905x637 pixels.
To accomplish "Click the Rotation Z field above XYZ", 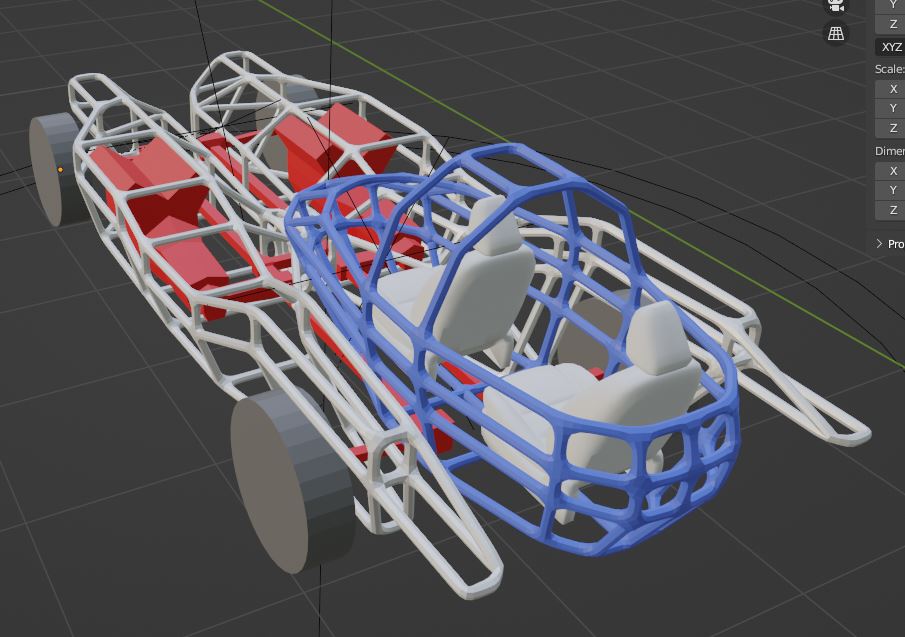I will point(890,24).
